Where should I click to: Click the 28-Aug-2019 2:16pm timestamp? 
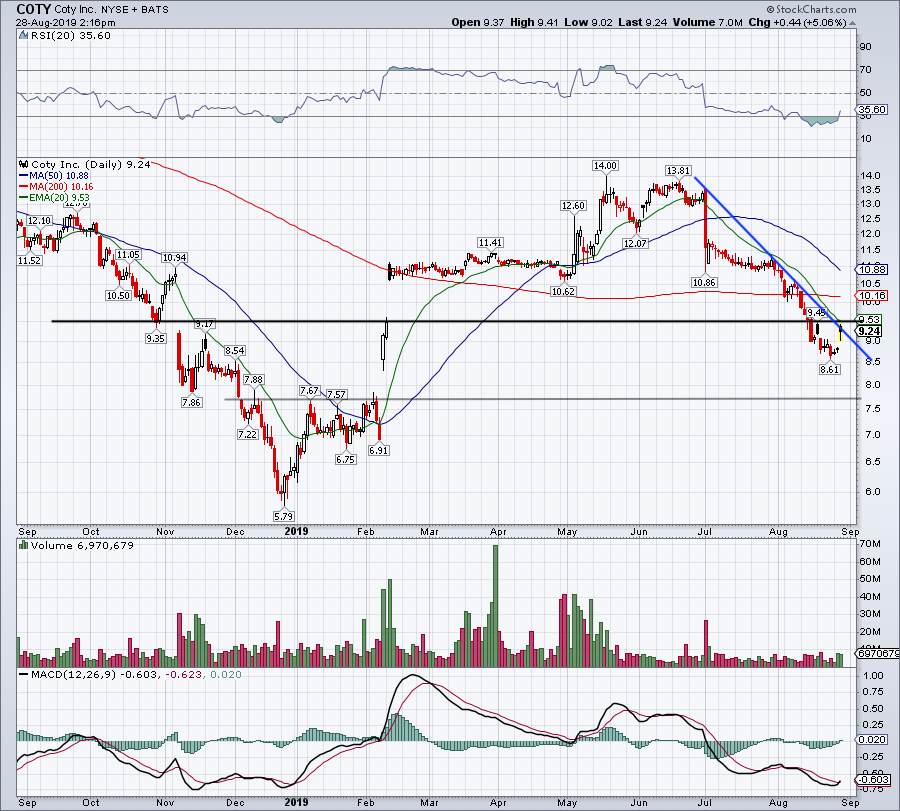coord(65,23)
